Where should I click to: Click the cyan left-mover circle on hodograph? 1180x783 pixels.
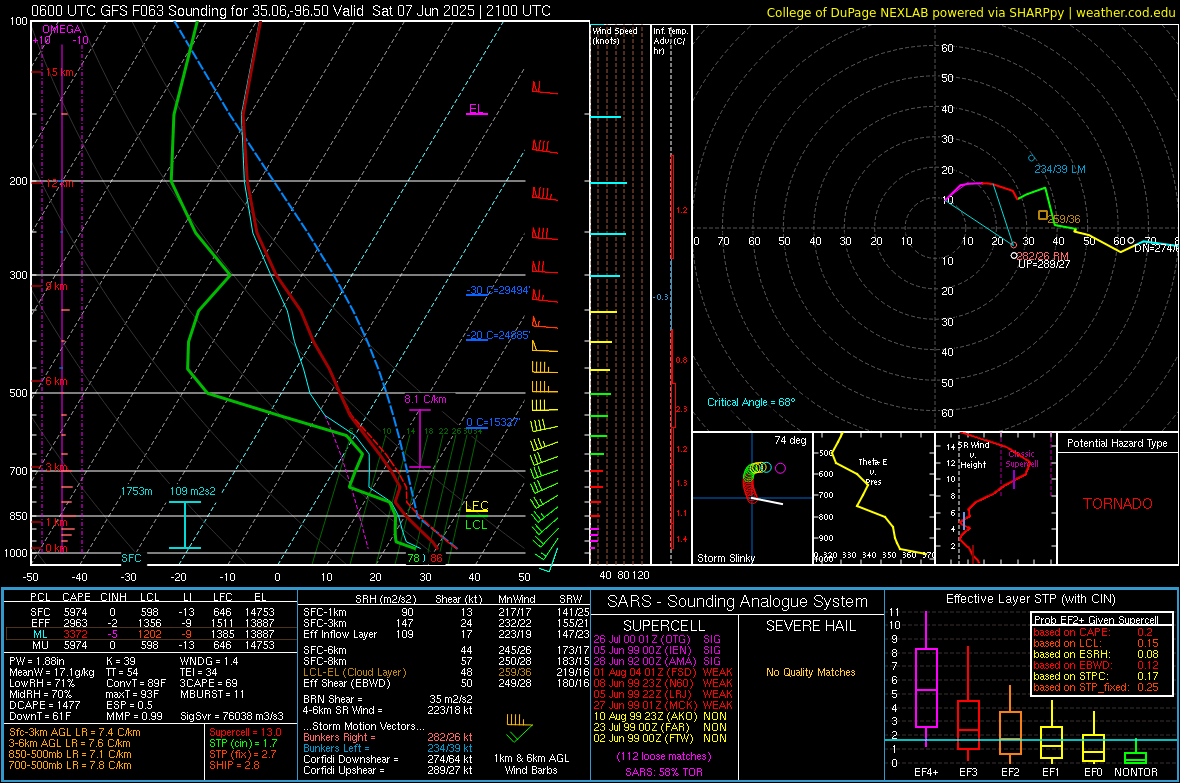(1032, 158)
